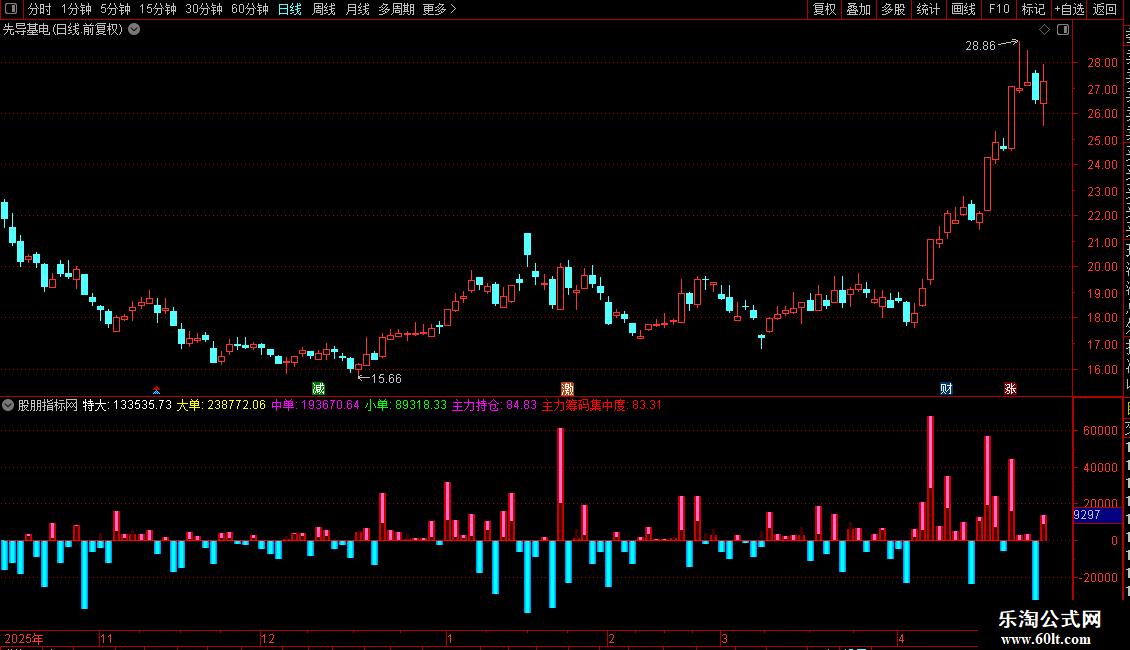This screenshot has width=1130, height=650.
Task: Click the 22.00 price axis label
Action: (x=1103, y=215)
